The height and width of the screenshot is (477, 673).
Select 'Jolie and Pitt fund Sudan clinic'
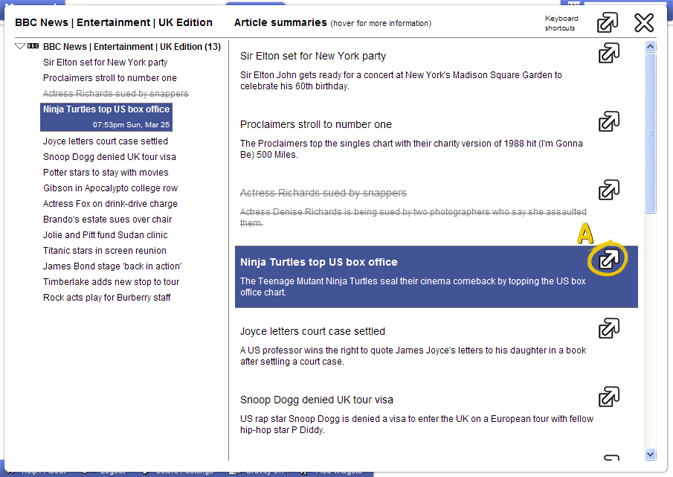(x=105, y=235)
